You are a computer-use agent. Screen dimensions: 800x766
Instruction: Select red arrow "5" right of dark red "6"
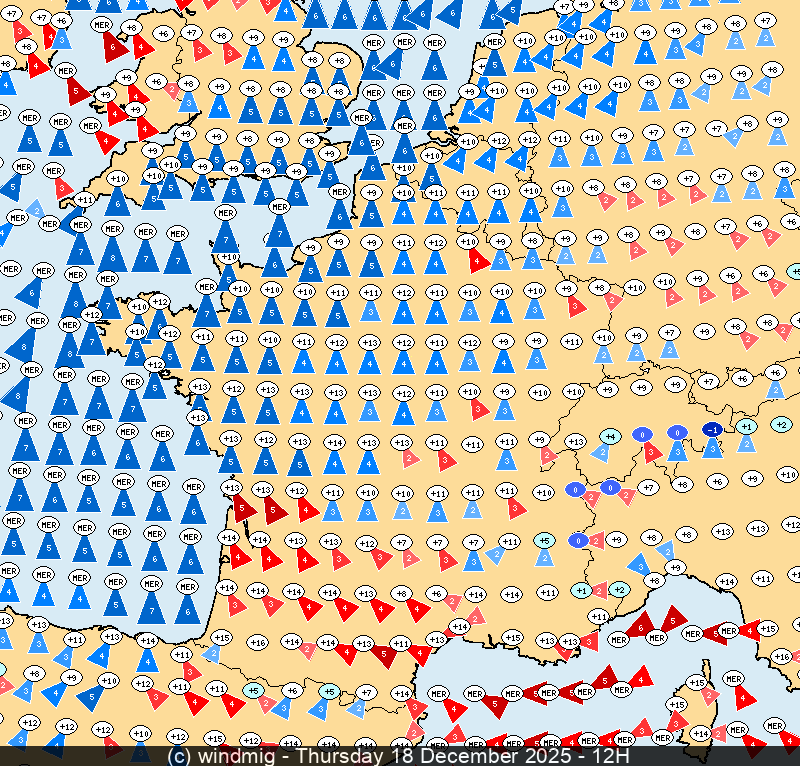click(674, 620)
